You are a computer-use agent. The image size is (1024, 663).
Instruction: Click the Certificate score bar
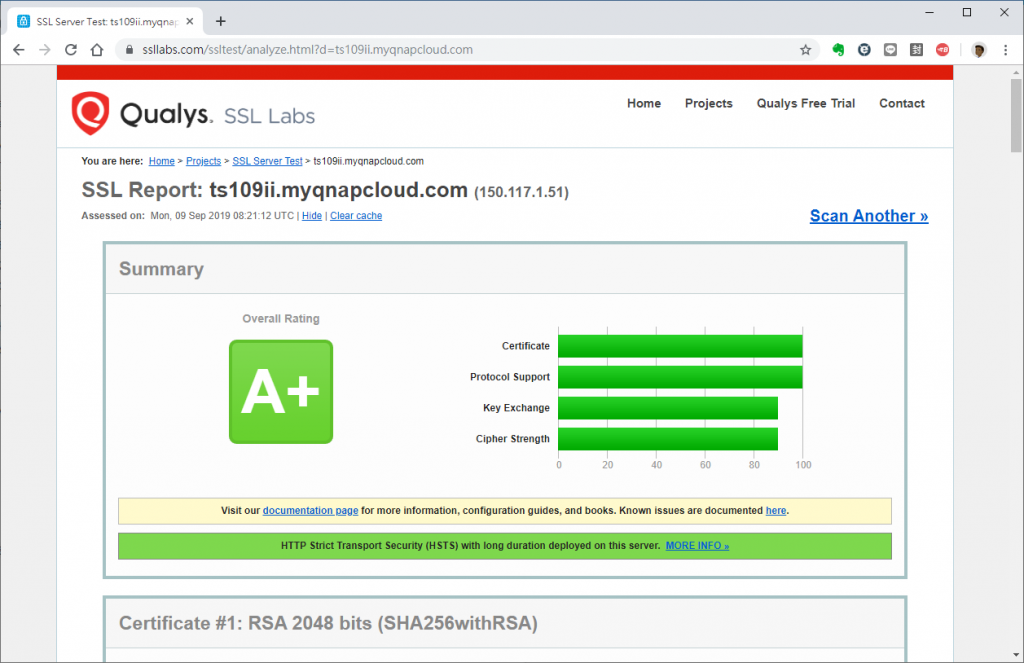coord(680,346)
